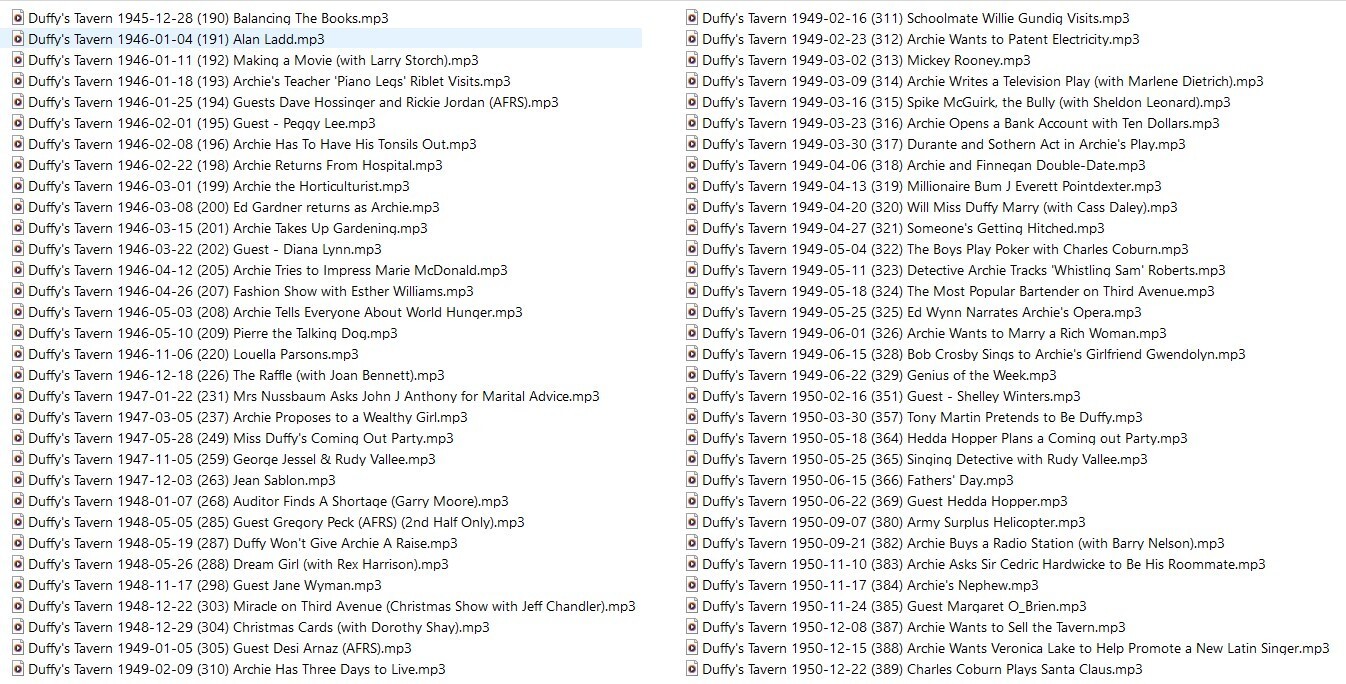Select 'Guests Dave Hossinger and Rickie Jordan (AFRS)'
Screen dimensions: 1346x684
click(293, 102)
